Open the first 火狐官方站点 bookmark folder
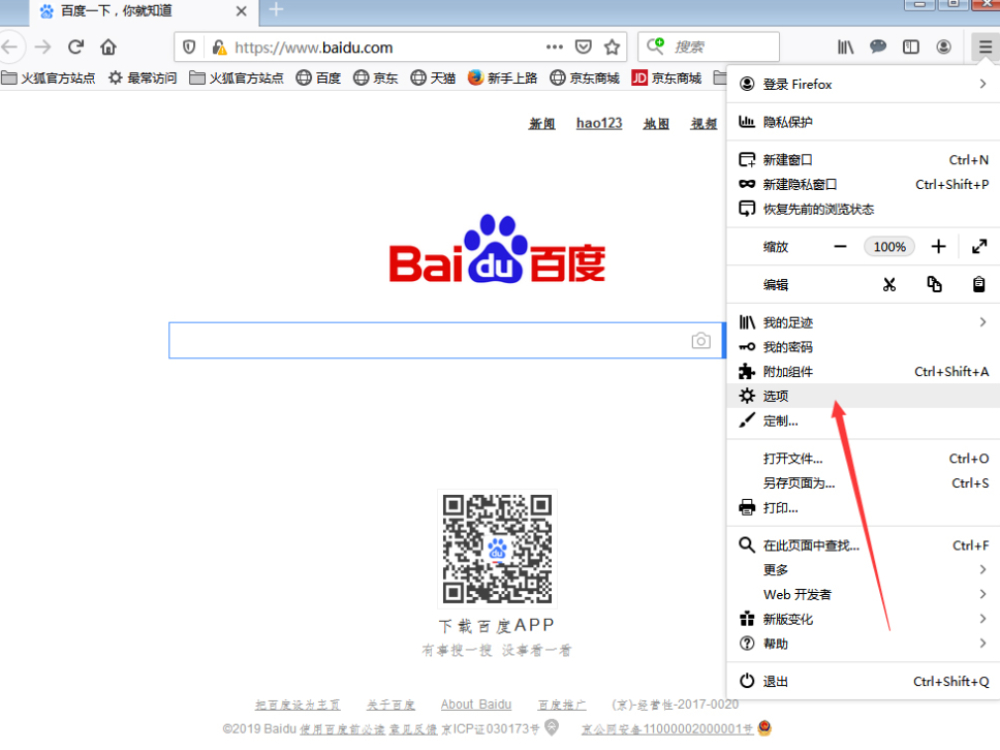Viewport: 1000px width, 750px height. (x=48, y=78)
